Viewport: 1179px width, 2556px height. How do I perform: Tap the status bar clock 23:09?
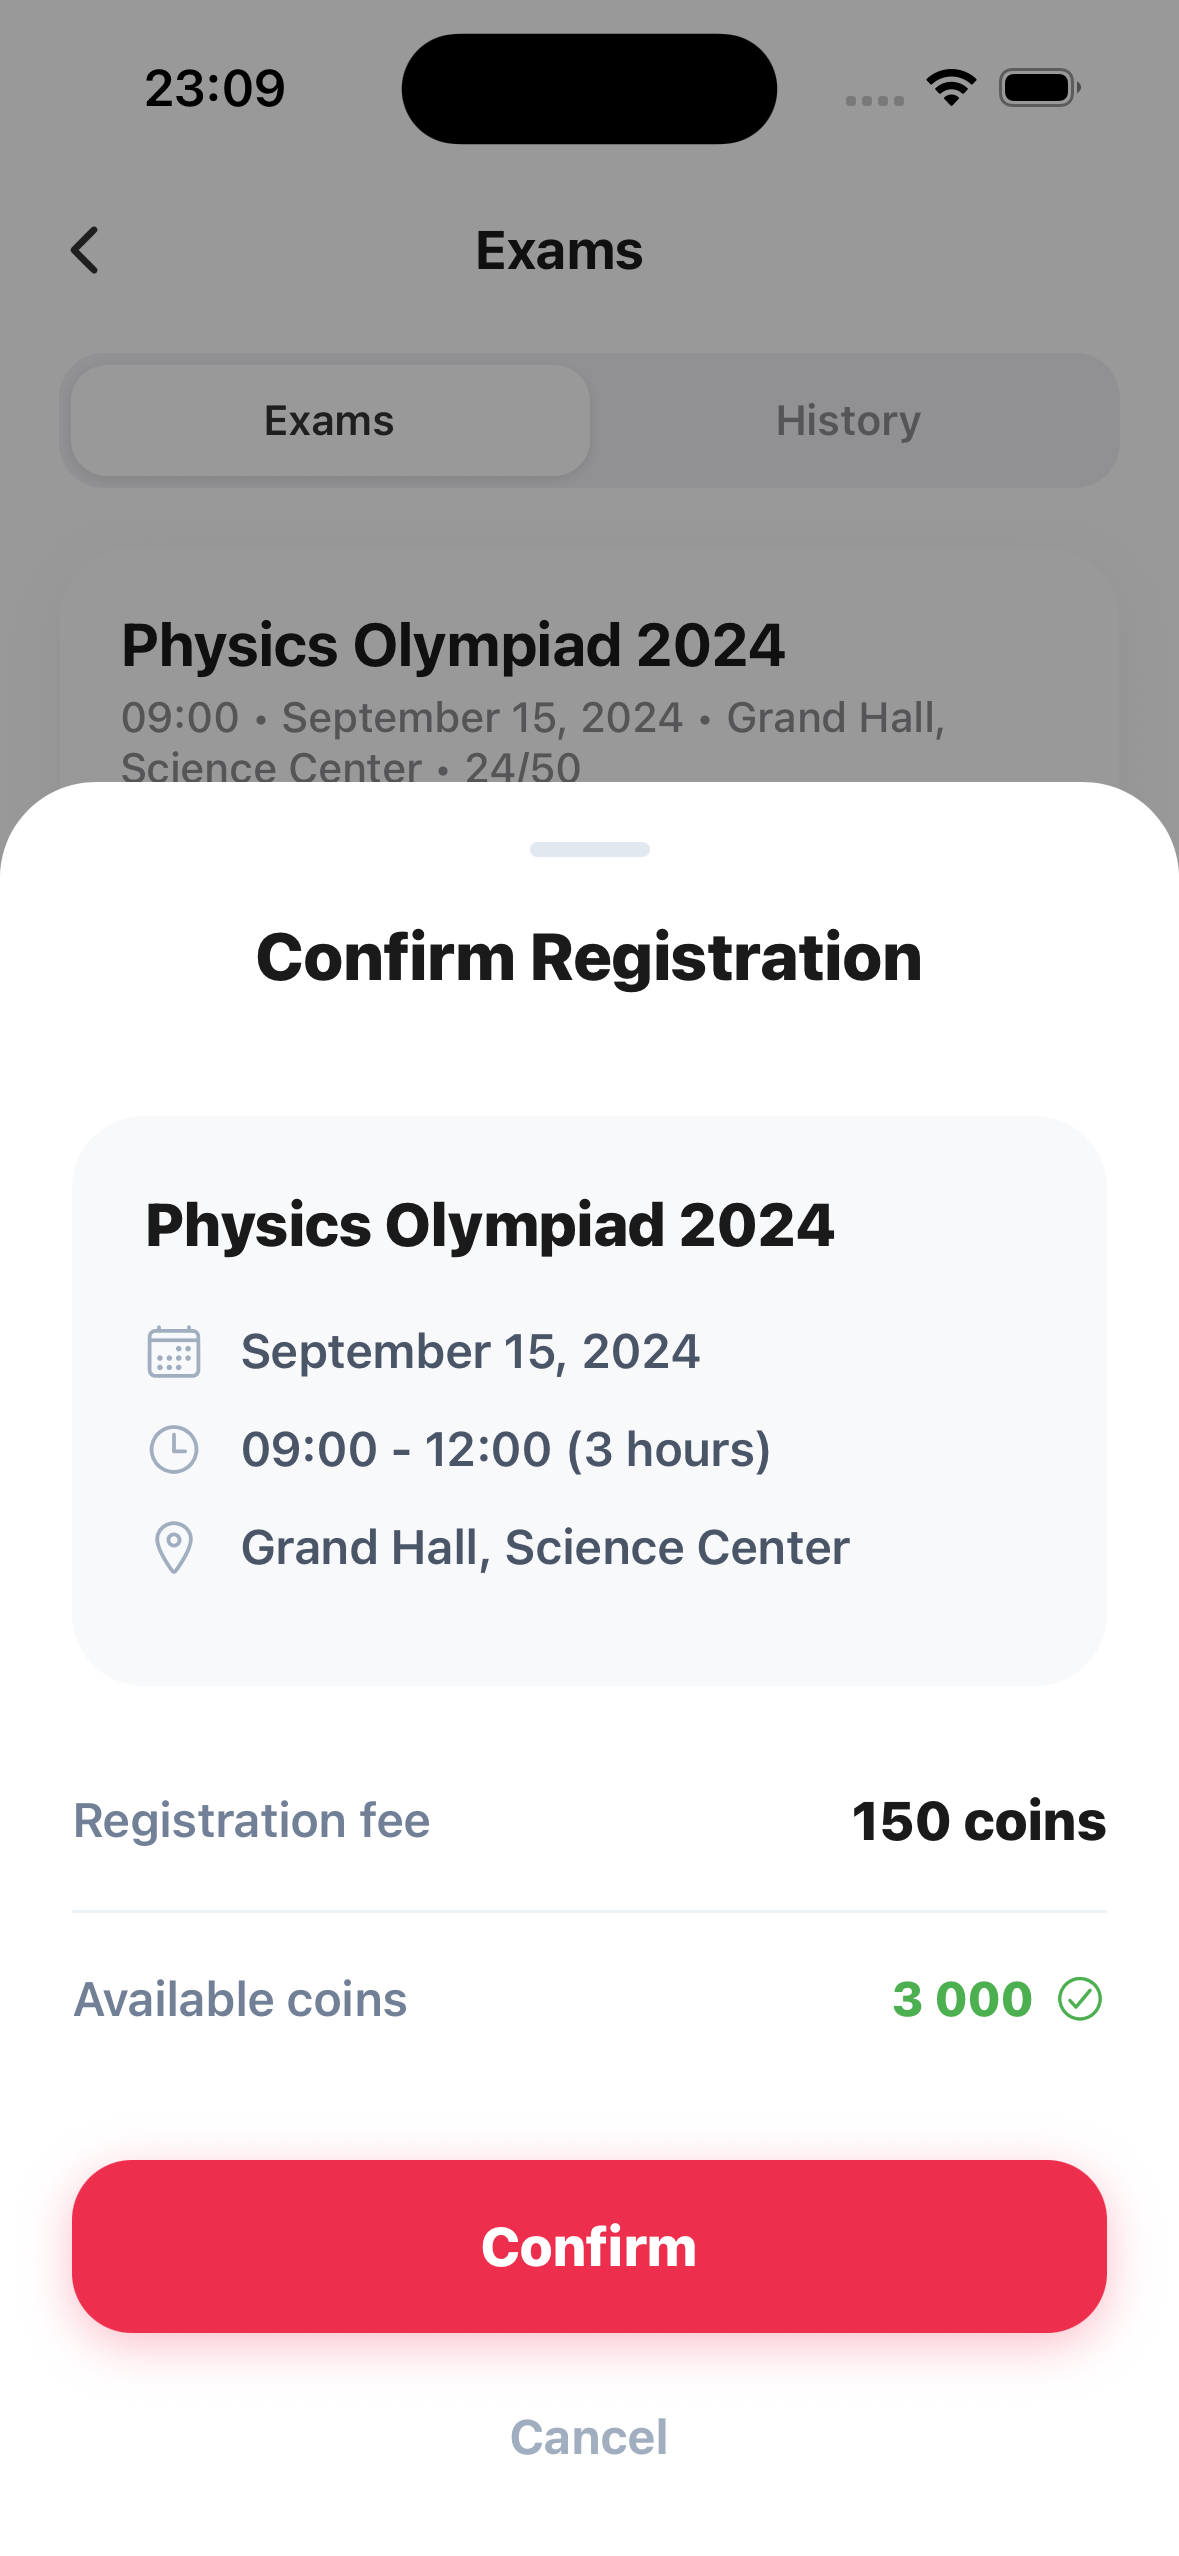[215, 88]
